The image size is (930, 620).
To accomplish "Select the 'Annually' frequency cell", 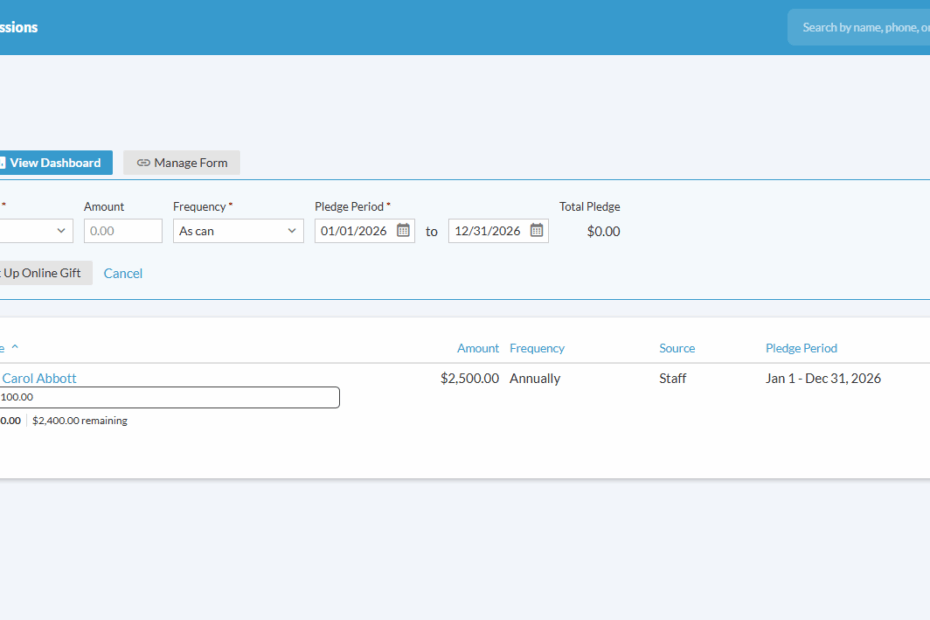I will coord(535,379).
